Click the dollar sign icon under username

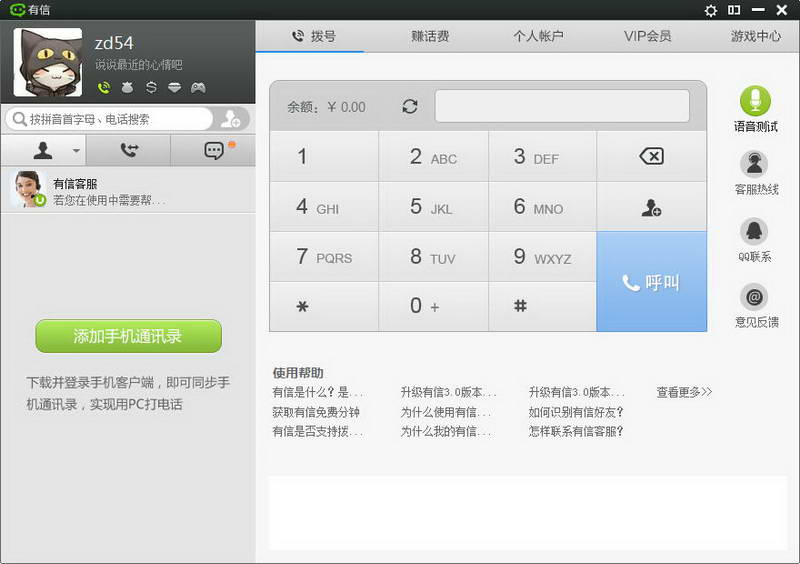point(151,88)
